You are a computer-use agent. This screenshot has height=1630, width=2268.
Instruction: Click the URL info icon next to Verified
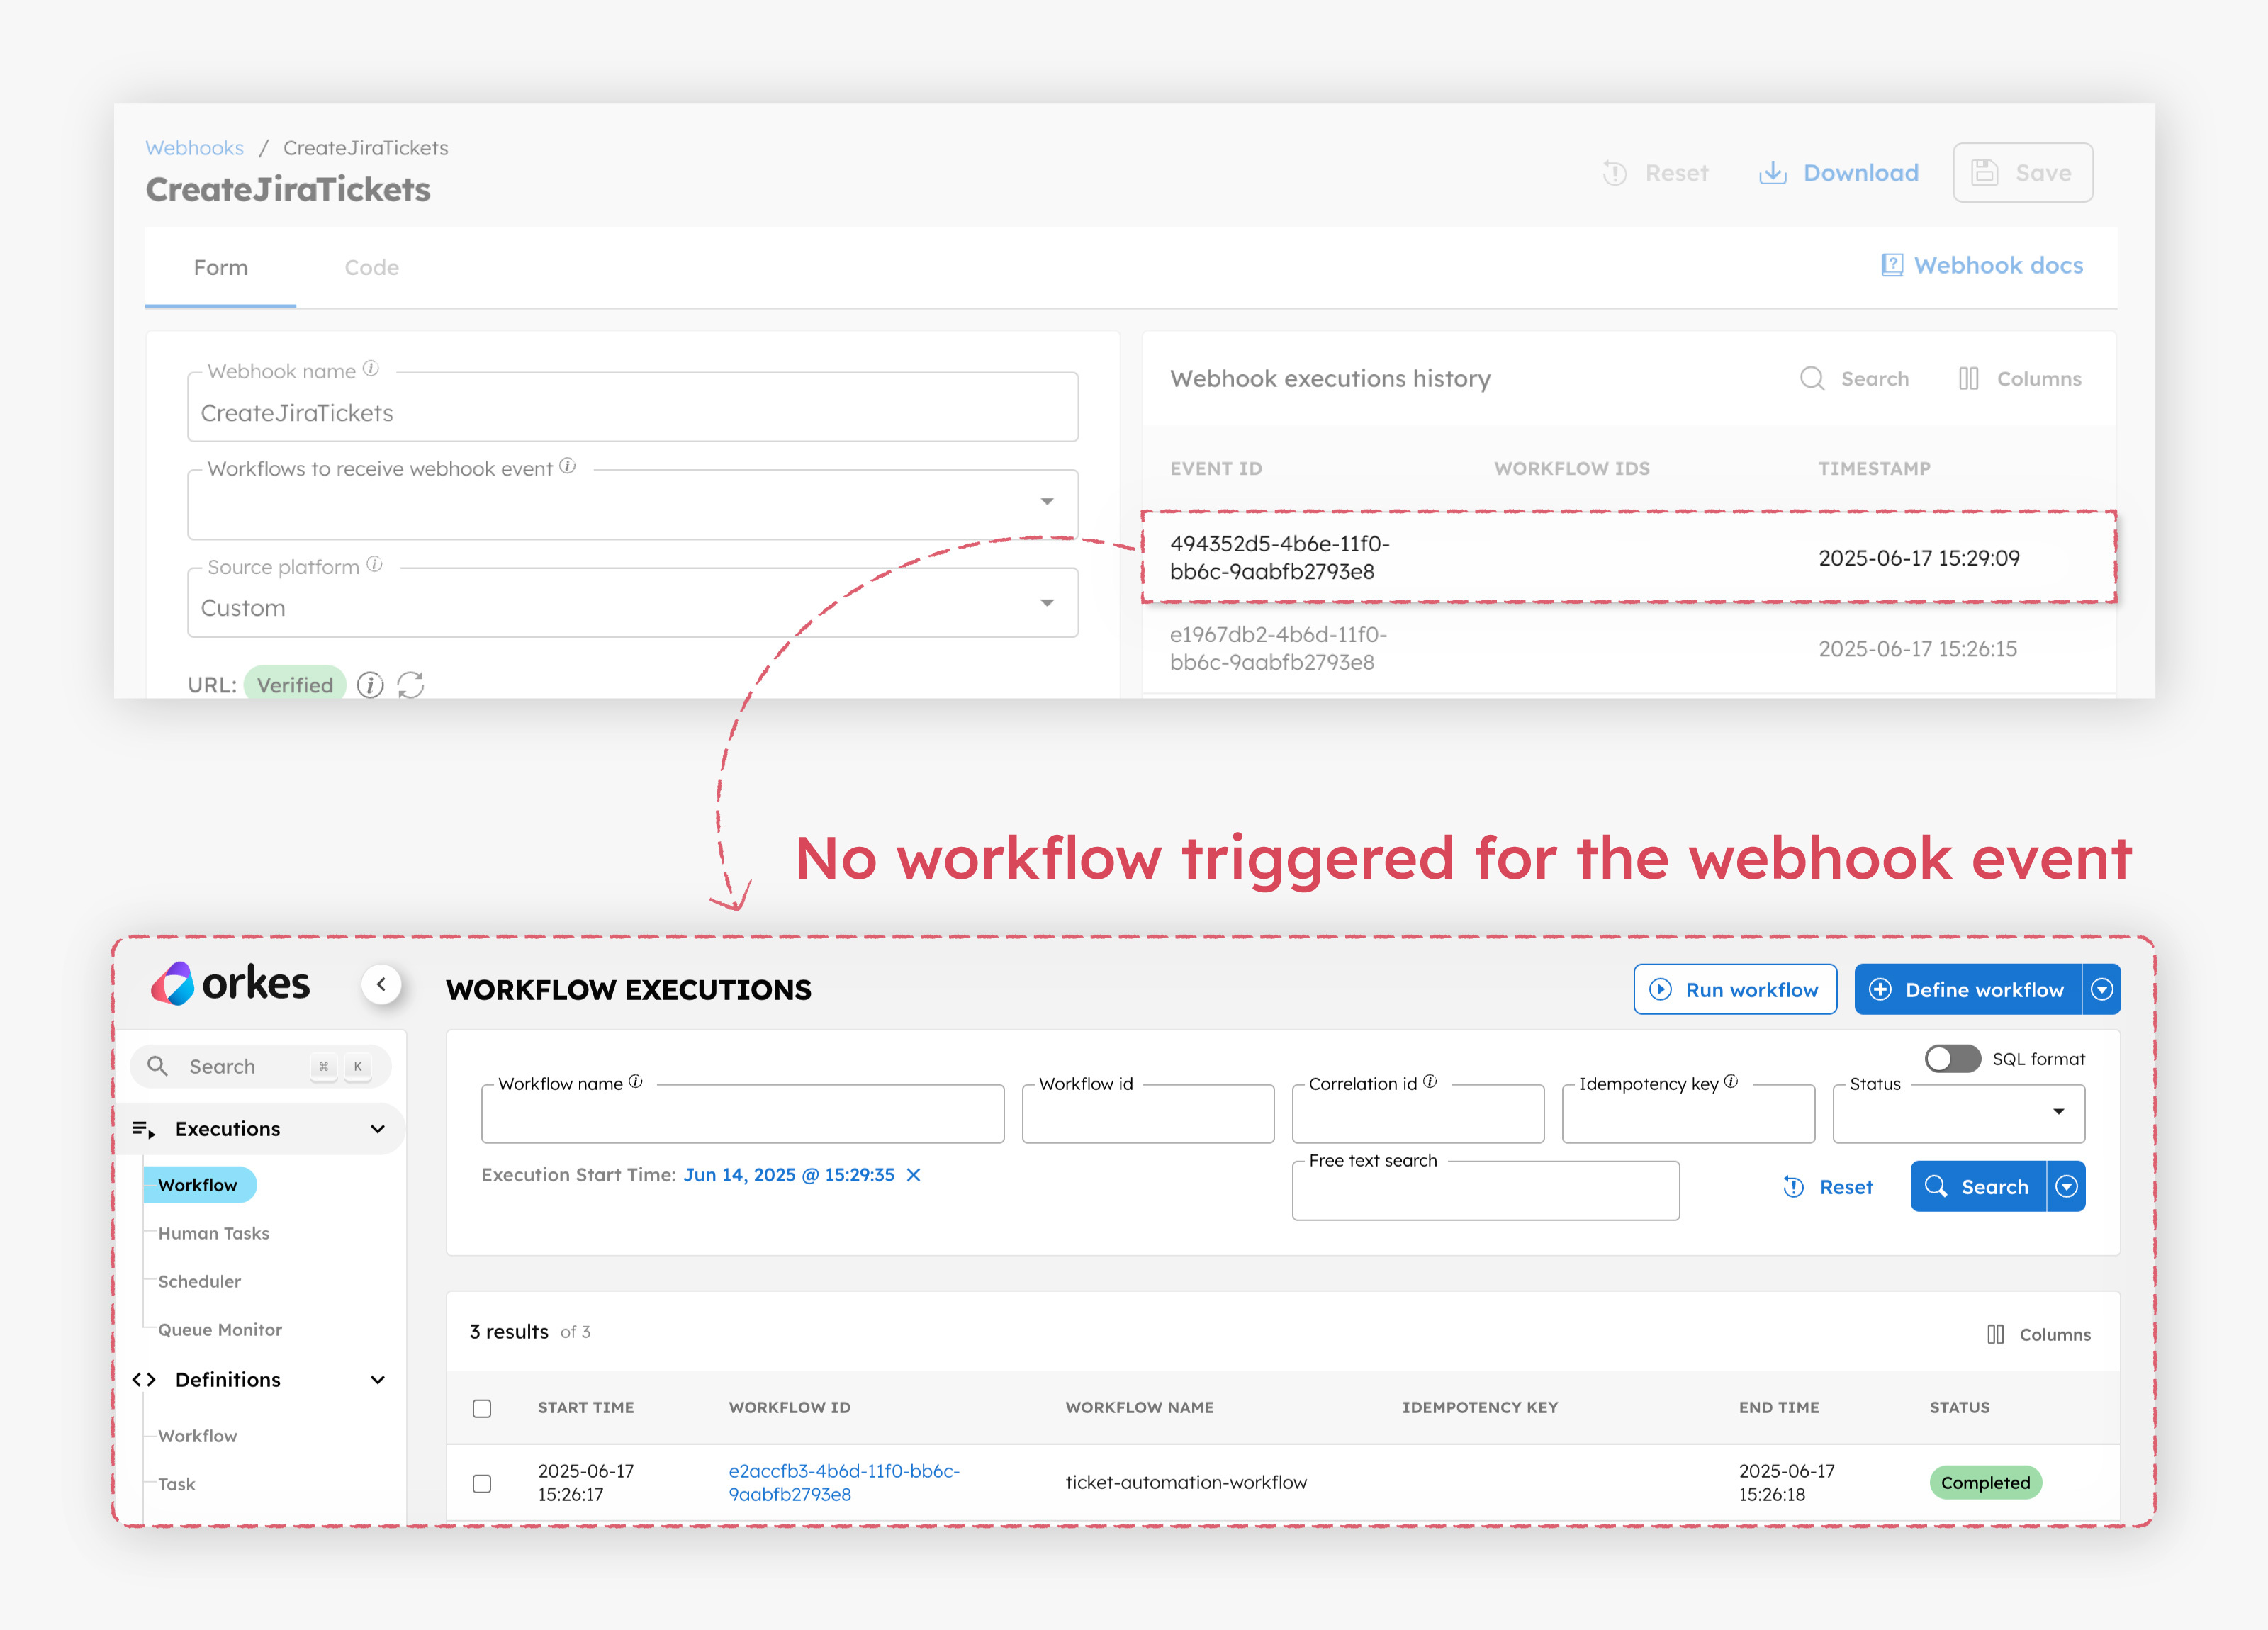point(370,685)
